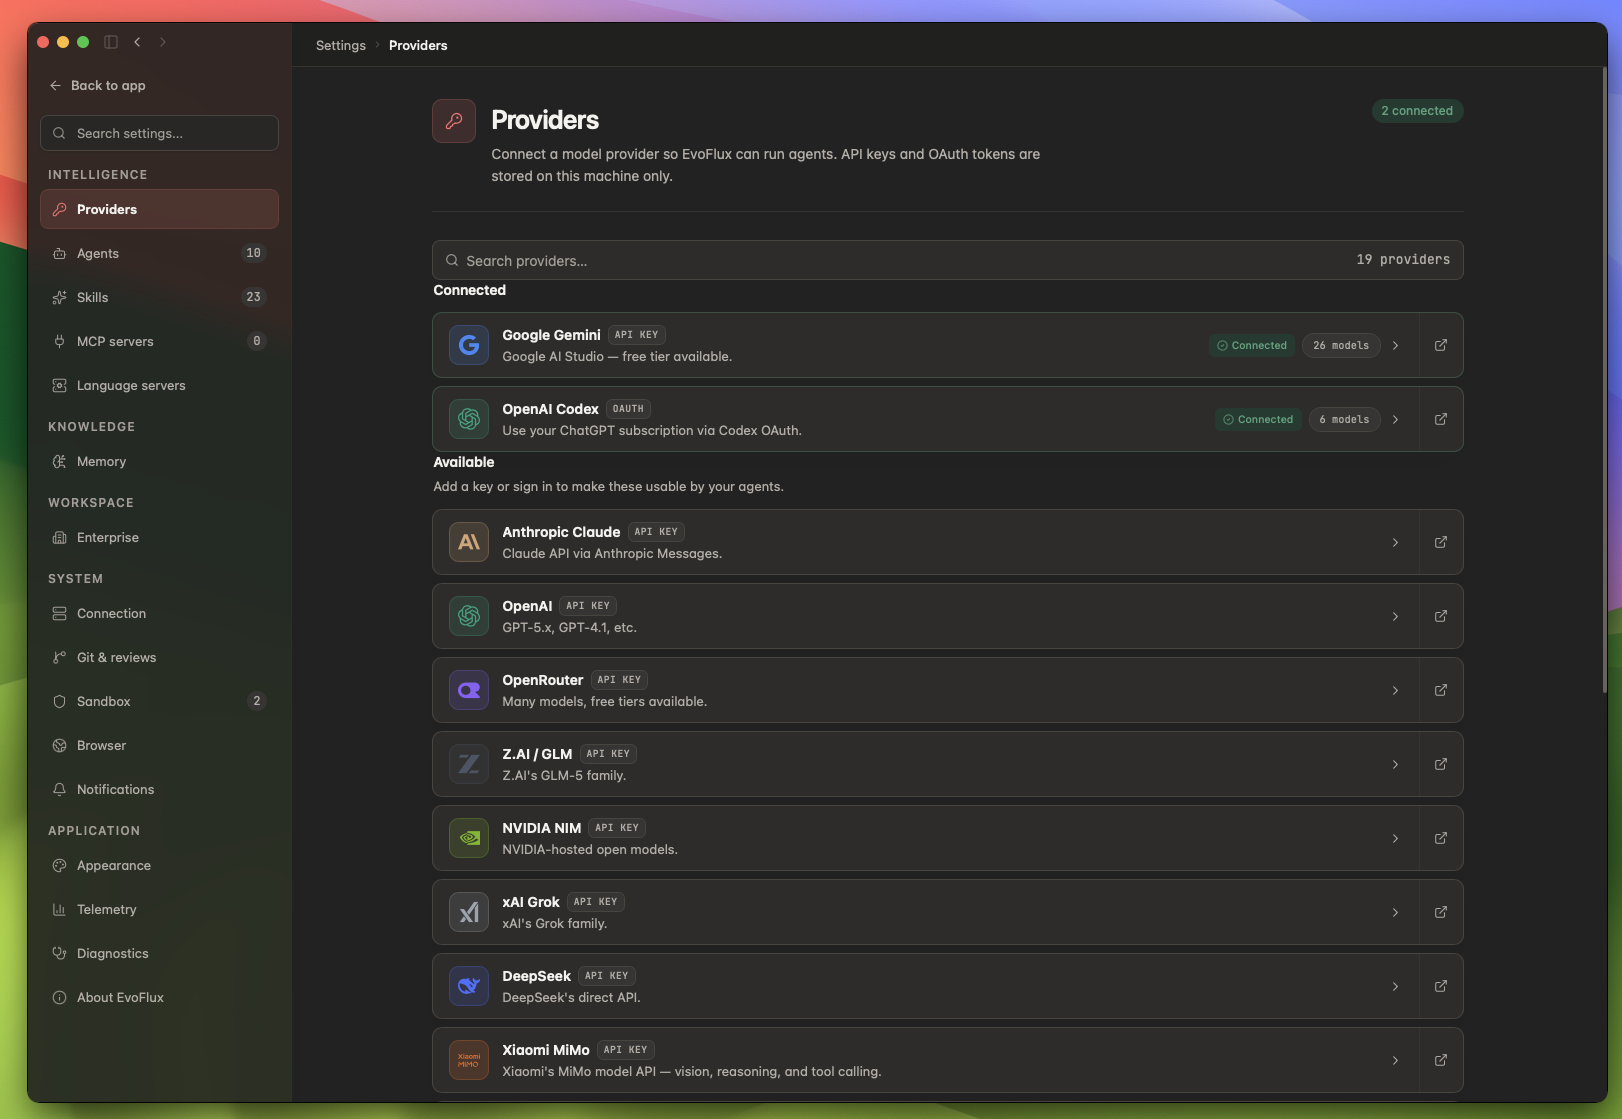Viewport: 1622px width, 1119px height.
Task: Open About EvoFlux page
Action: tap(159, 997)
